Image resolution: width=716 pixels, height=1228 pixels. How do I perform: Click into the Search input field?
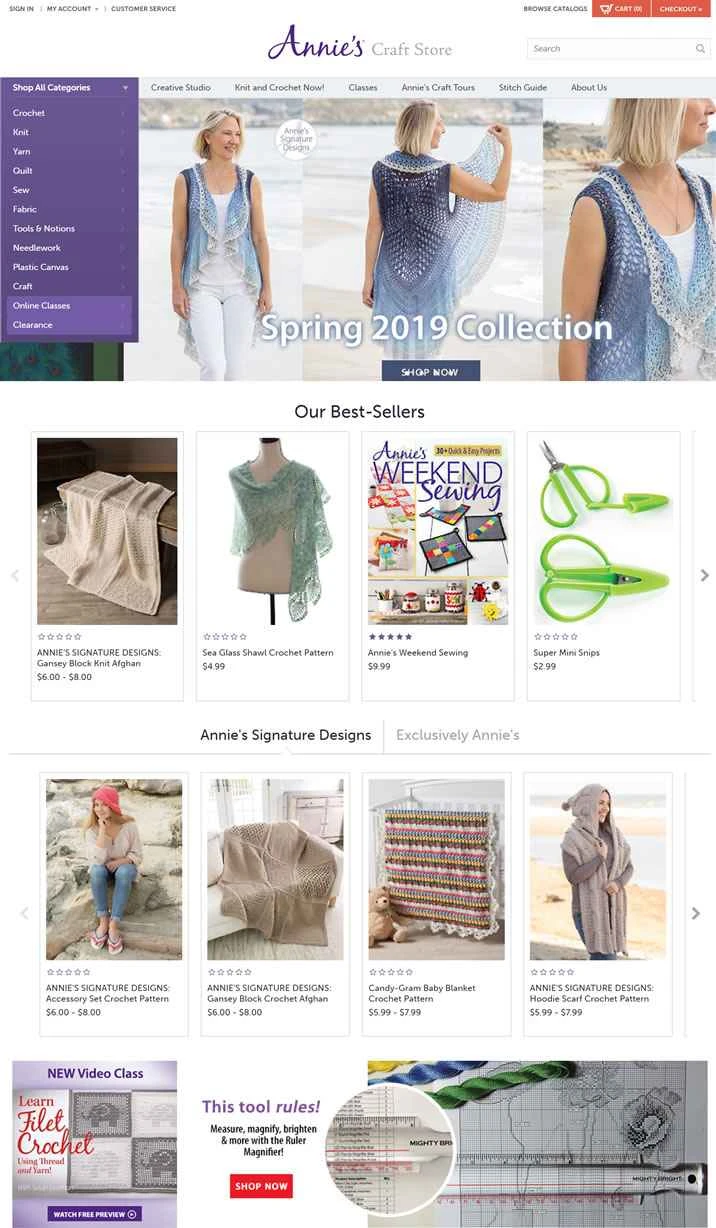click(610, 49)
